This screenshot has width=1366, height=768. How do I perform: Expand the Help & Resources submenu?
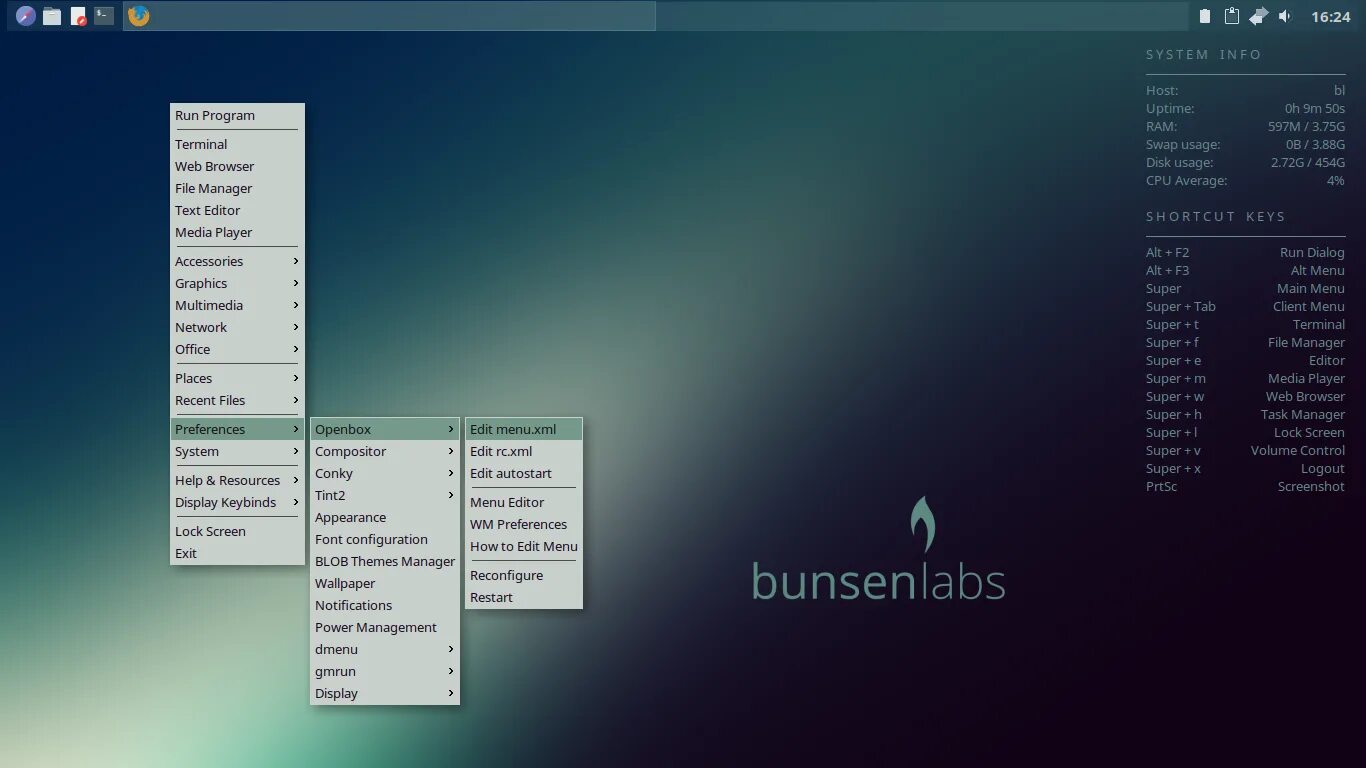pyautogui.click(x=237, y=480)
